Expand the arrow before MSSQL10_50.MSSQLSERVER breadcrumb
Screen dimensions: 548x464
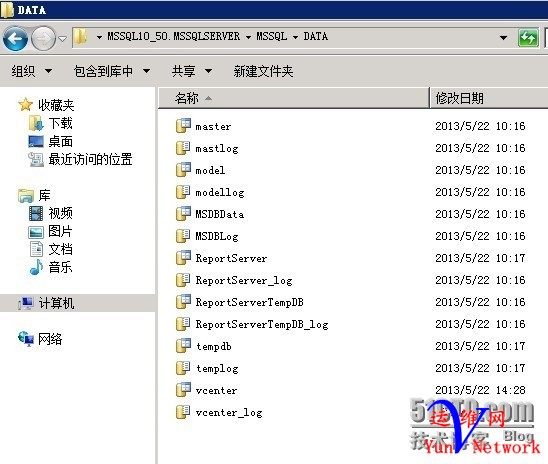click(99, 37)
